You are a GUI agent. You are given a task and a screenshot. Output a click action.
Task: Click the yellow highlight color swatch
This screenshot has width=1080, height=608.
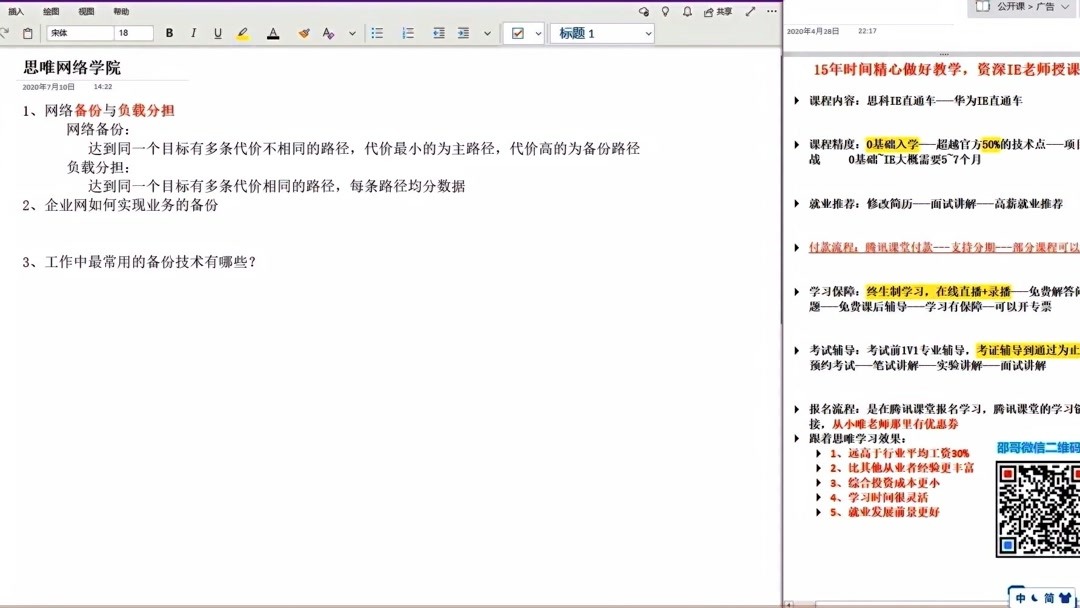(x=244, y=33)
